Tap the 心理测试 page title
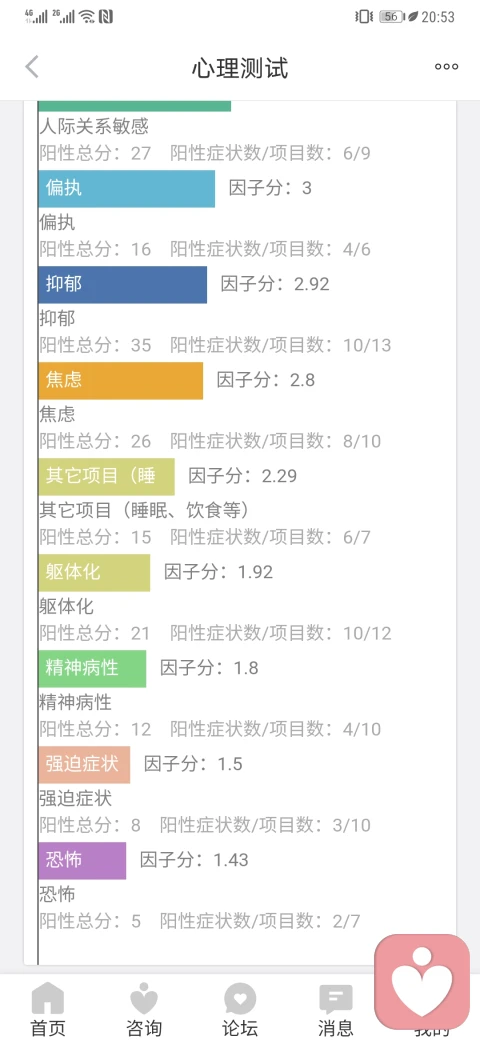480x1040 pixels. [240, 68]
